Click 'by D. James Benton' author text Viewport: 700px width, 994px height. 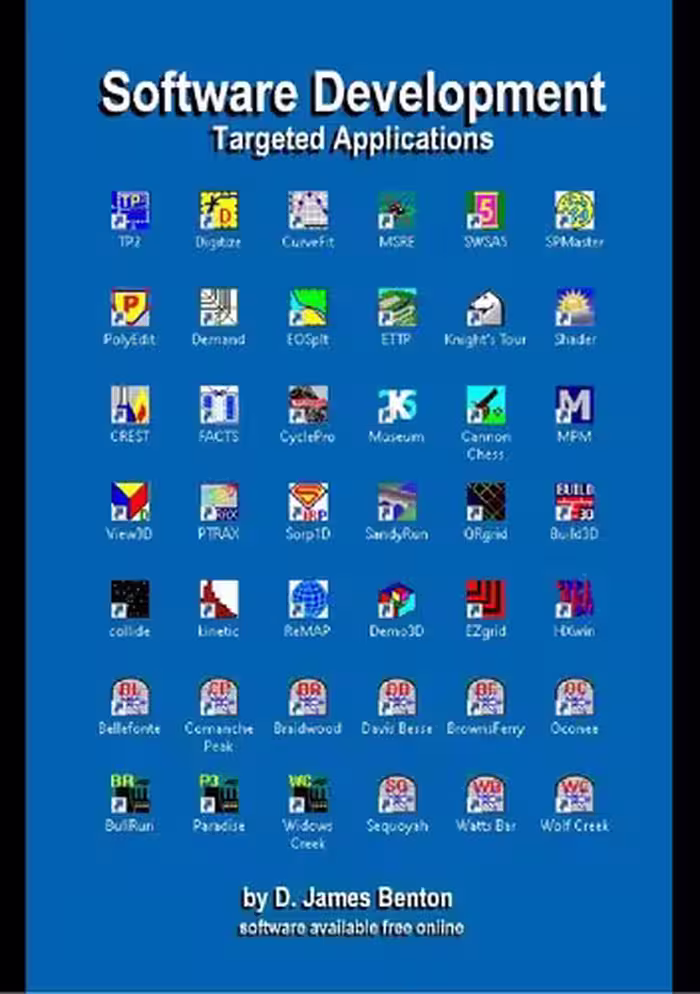(348, 898)
